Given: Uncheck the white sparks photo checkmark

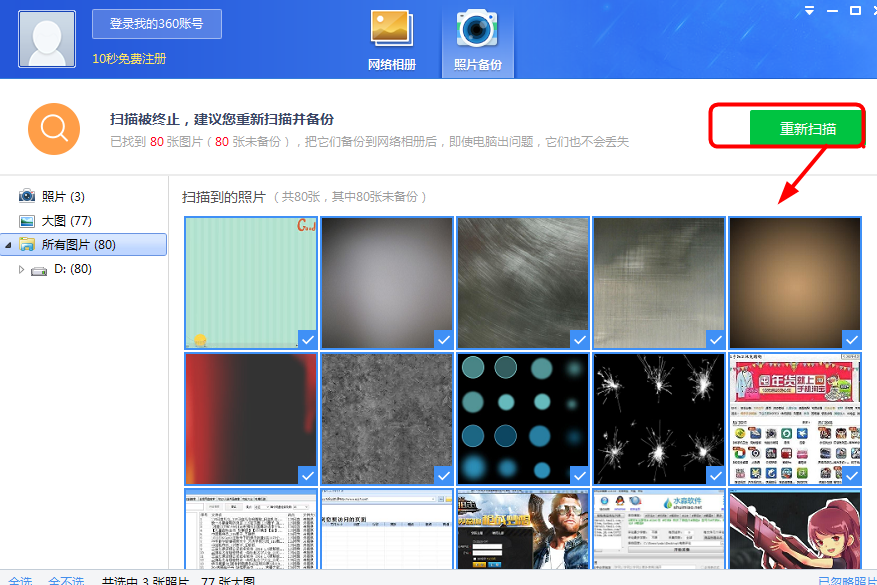Looking at the screenshot, I should point(715,475).
